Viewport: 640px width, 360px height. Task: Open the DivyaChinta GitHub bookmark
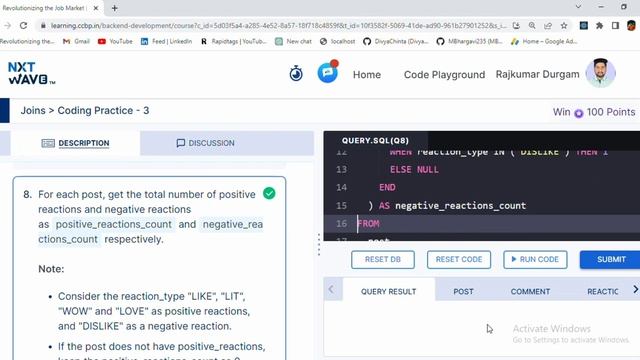396,41
